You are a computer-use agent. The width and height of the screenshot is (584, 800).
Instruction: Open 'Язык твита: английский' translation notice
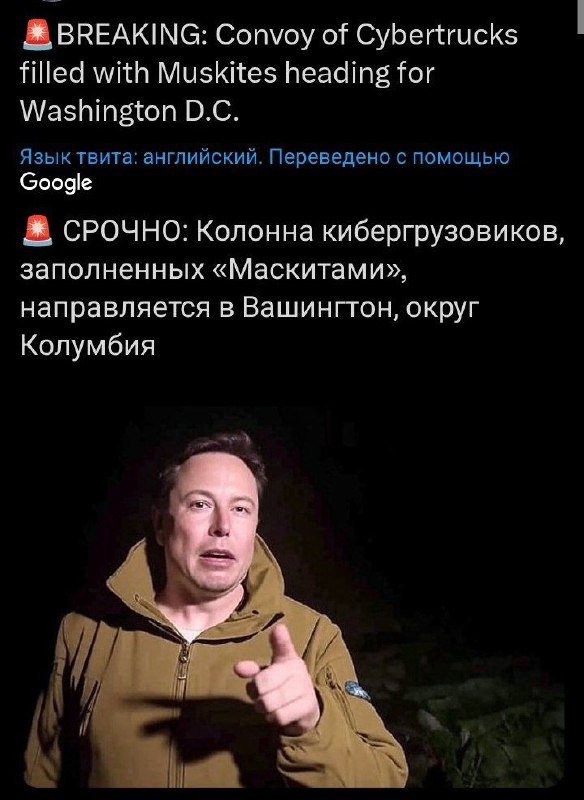click(142, 157)
